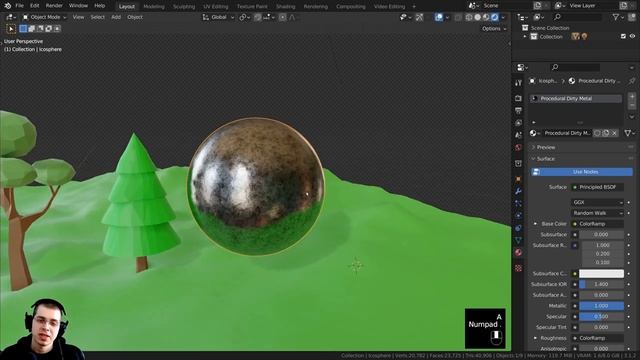
Task: Open the Texture properties checker tab
Action: tap(518, 268)
